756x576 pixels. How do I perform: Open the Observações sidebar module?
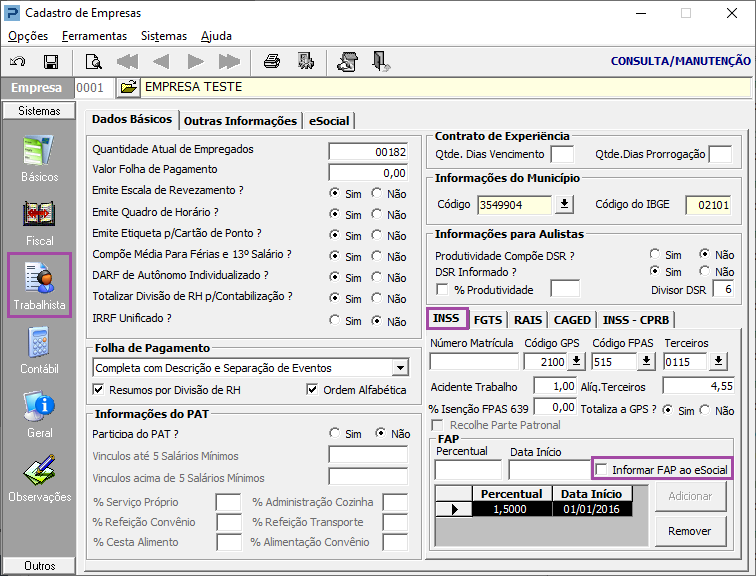(39, 479)
